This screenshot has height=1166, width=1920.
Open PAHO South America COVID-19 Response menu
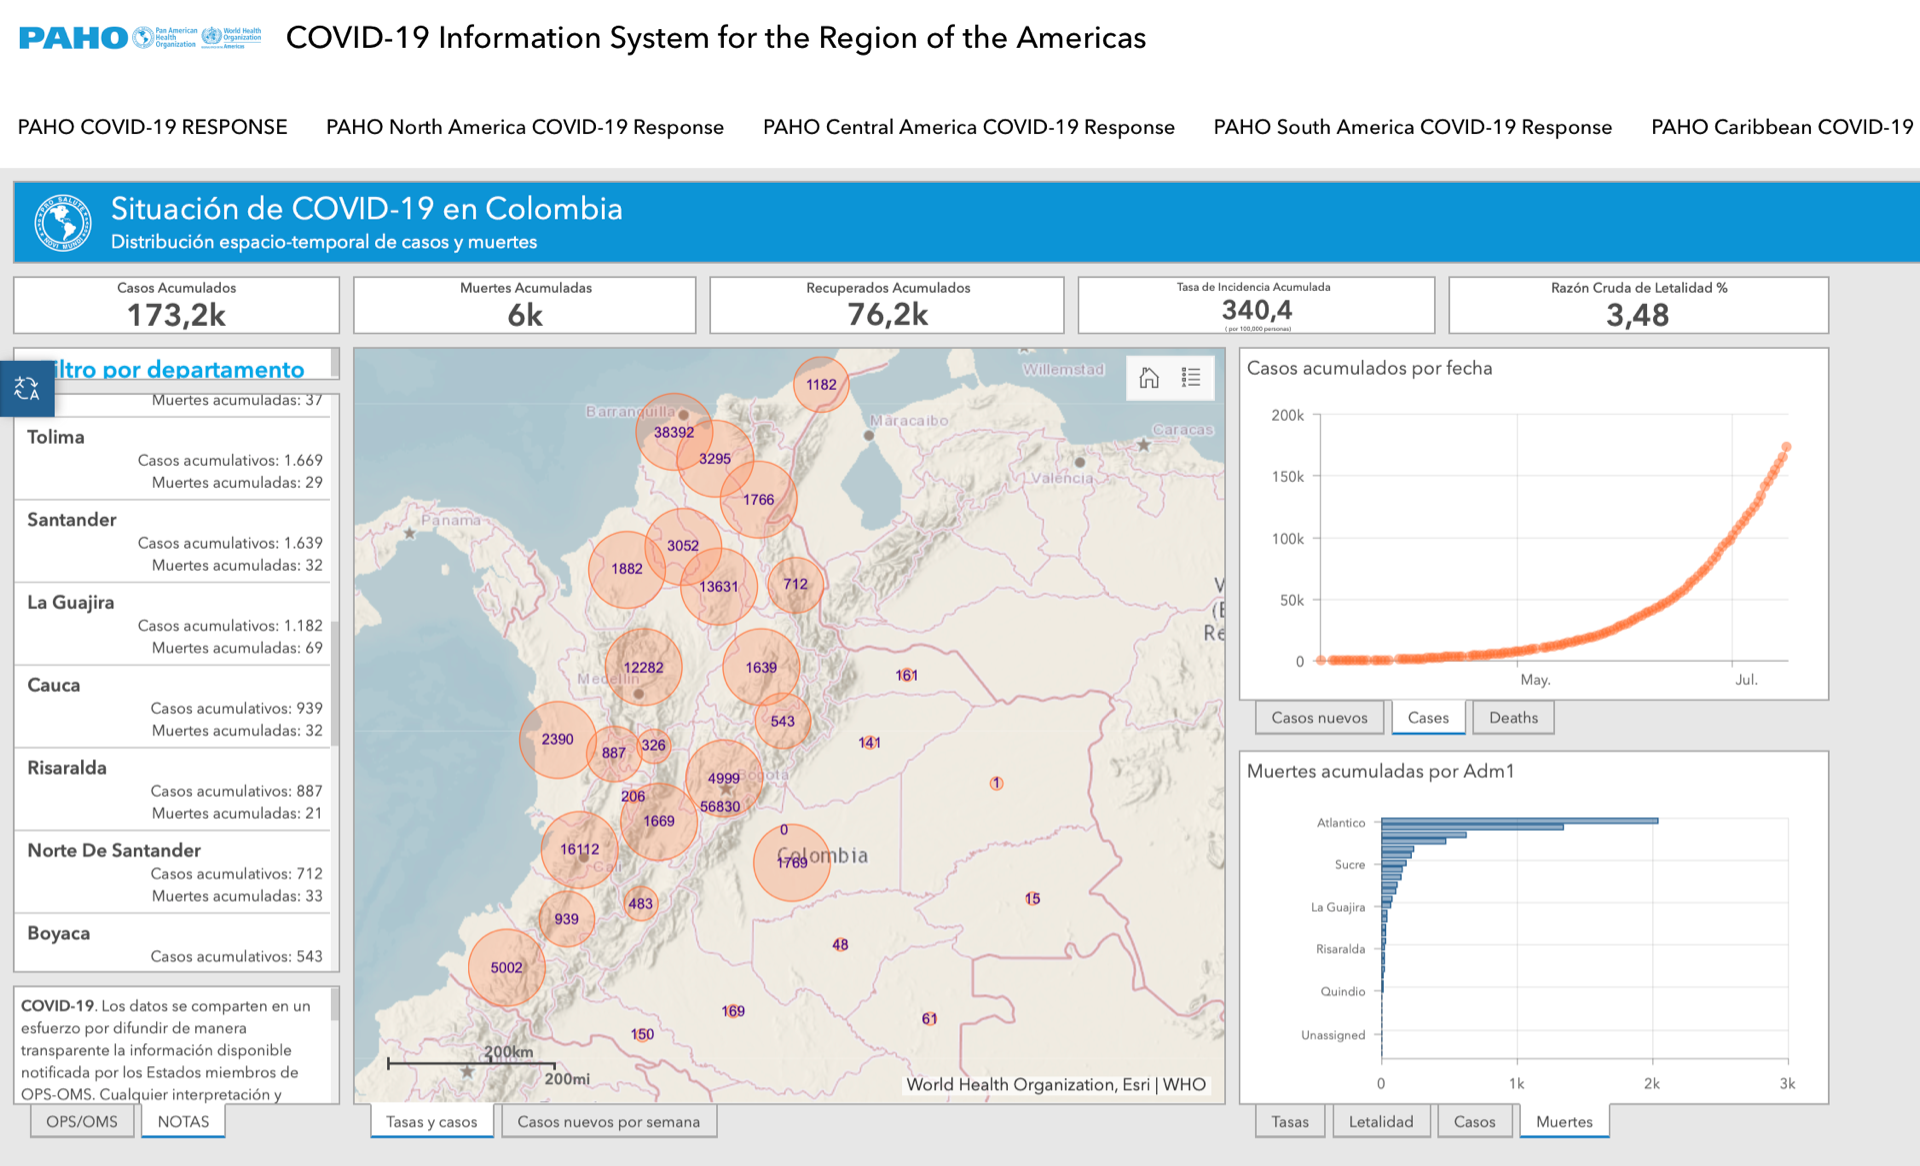coord(1412,127)
